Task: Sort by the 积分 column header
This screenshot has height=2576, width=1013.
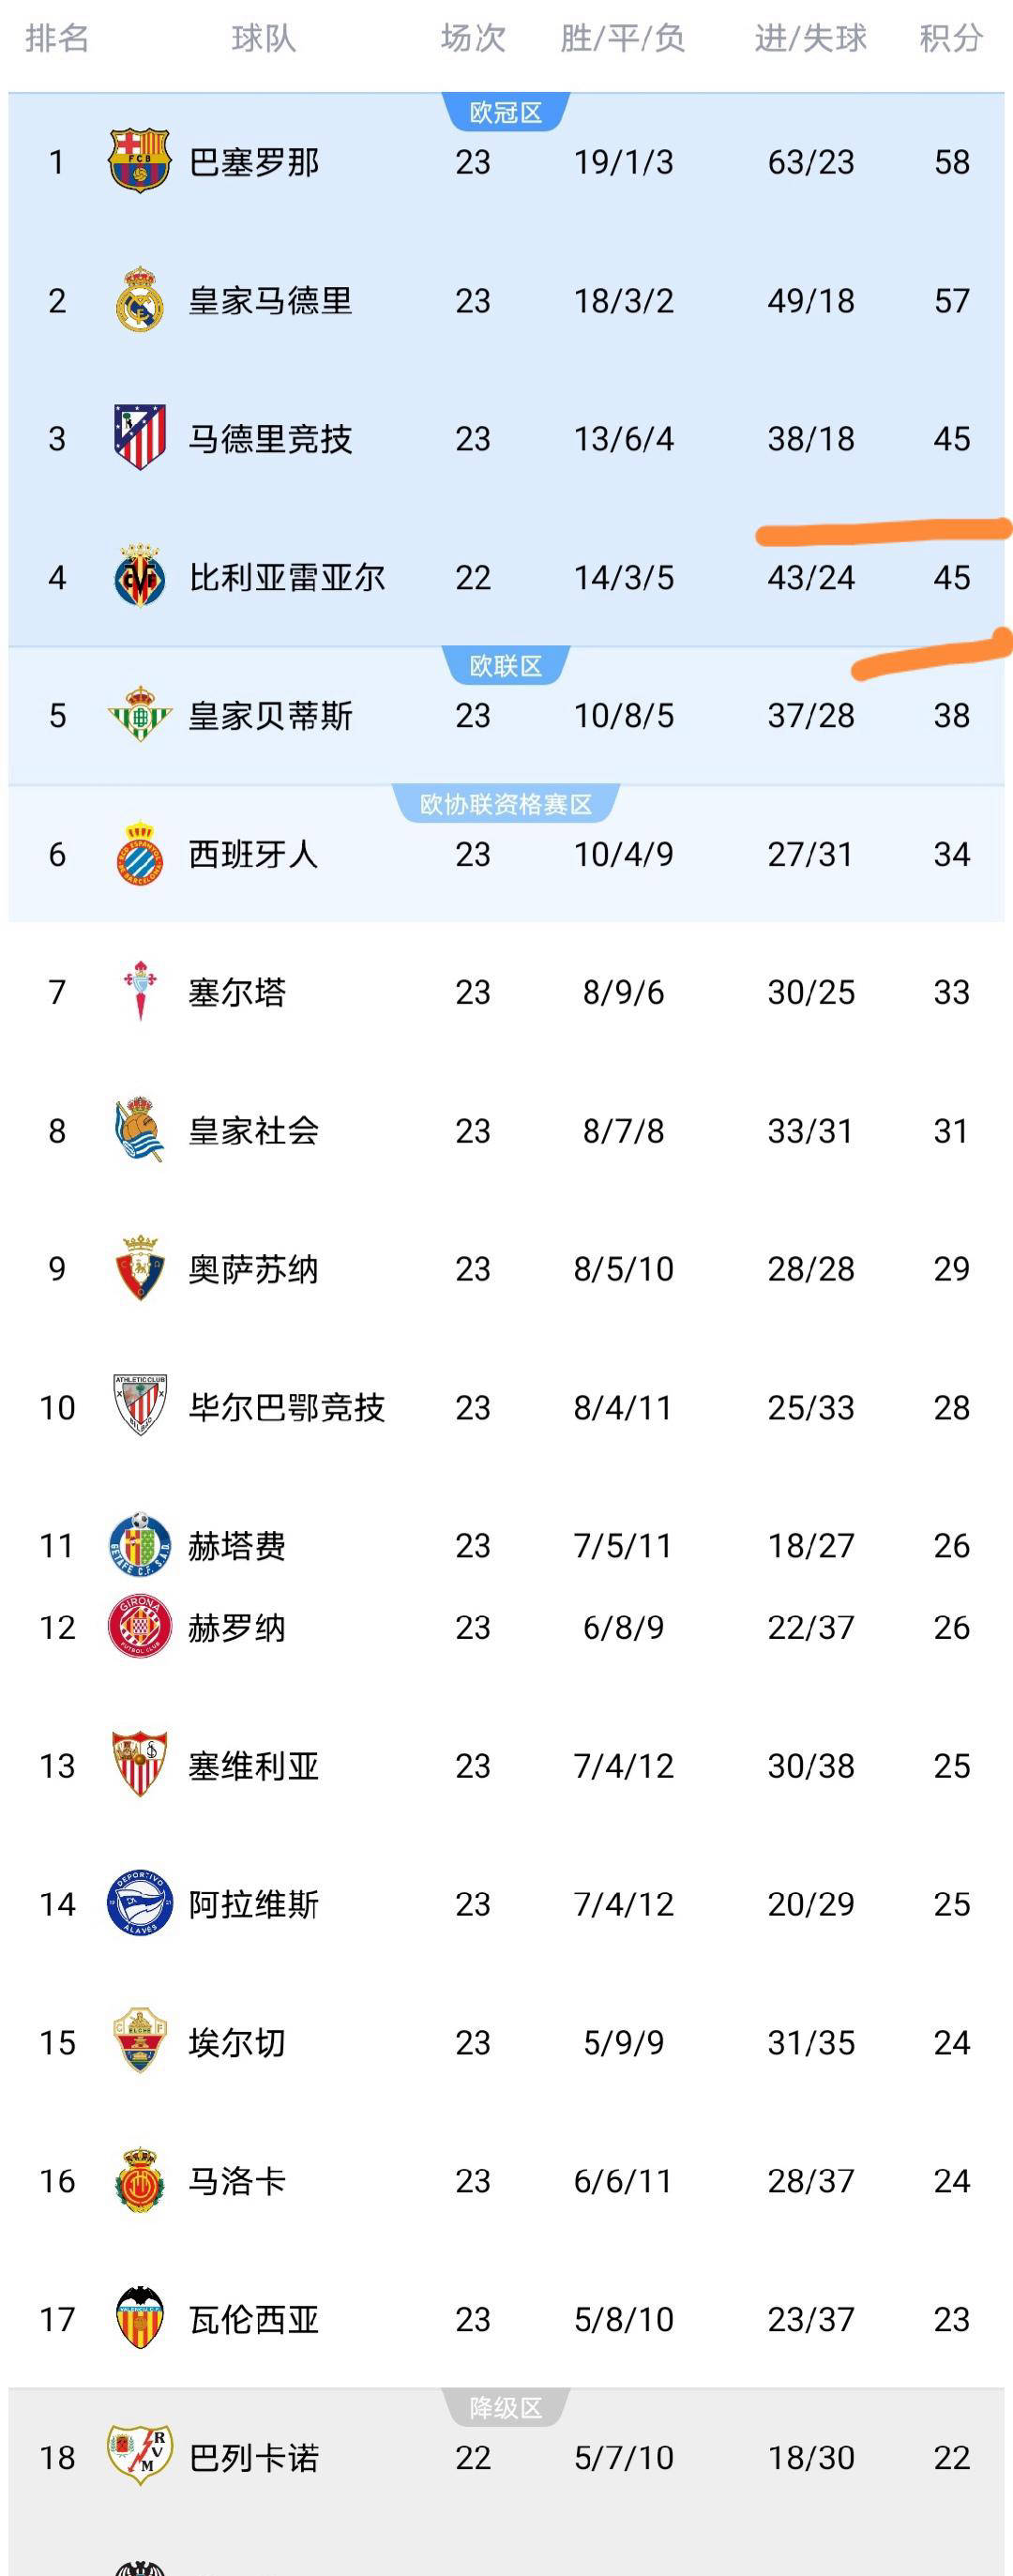Action: click(951, 38)
